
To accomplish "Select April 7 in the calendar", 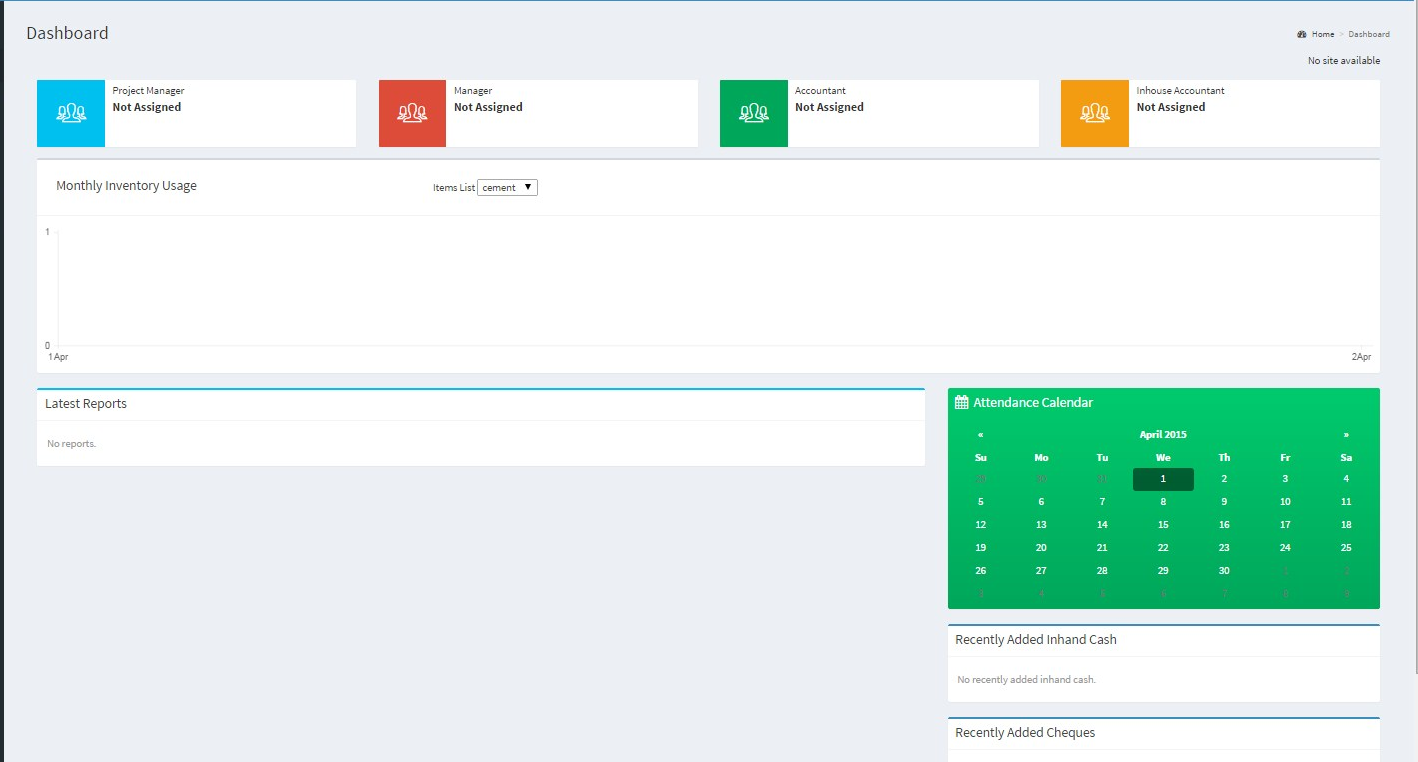I will click(1102, 502).
